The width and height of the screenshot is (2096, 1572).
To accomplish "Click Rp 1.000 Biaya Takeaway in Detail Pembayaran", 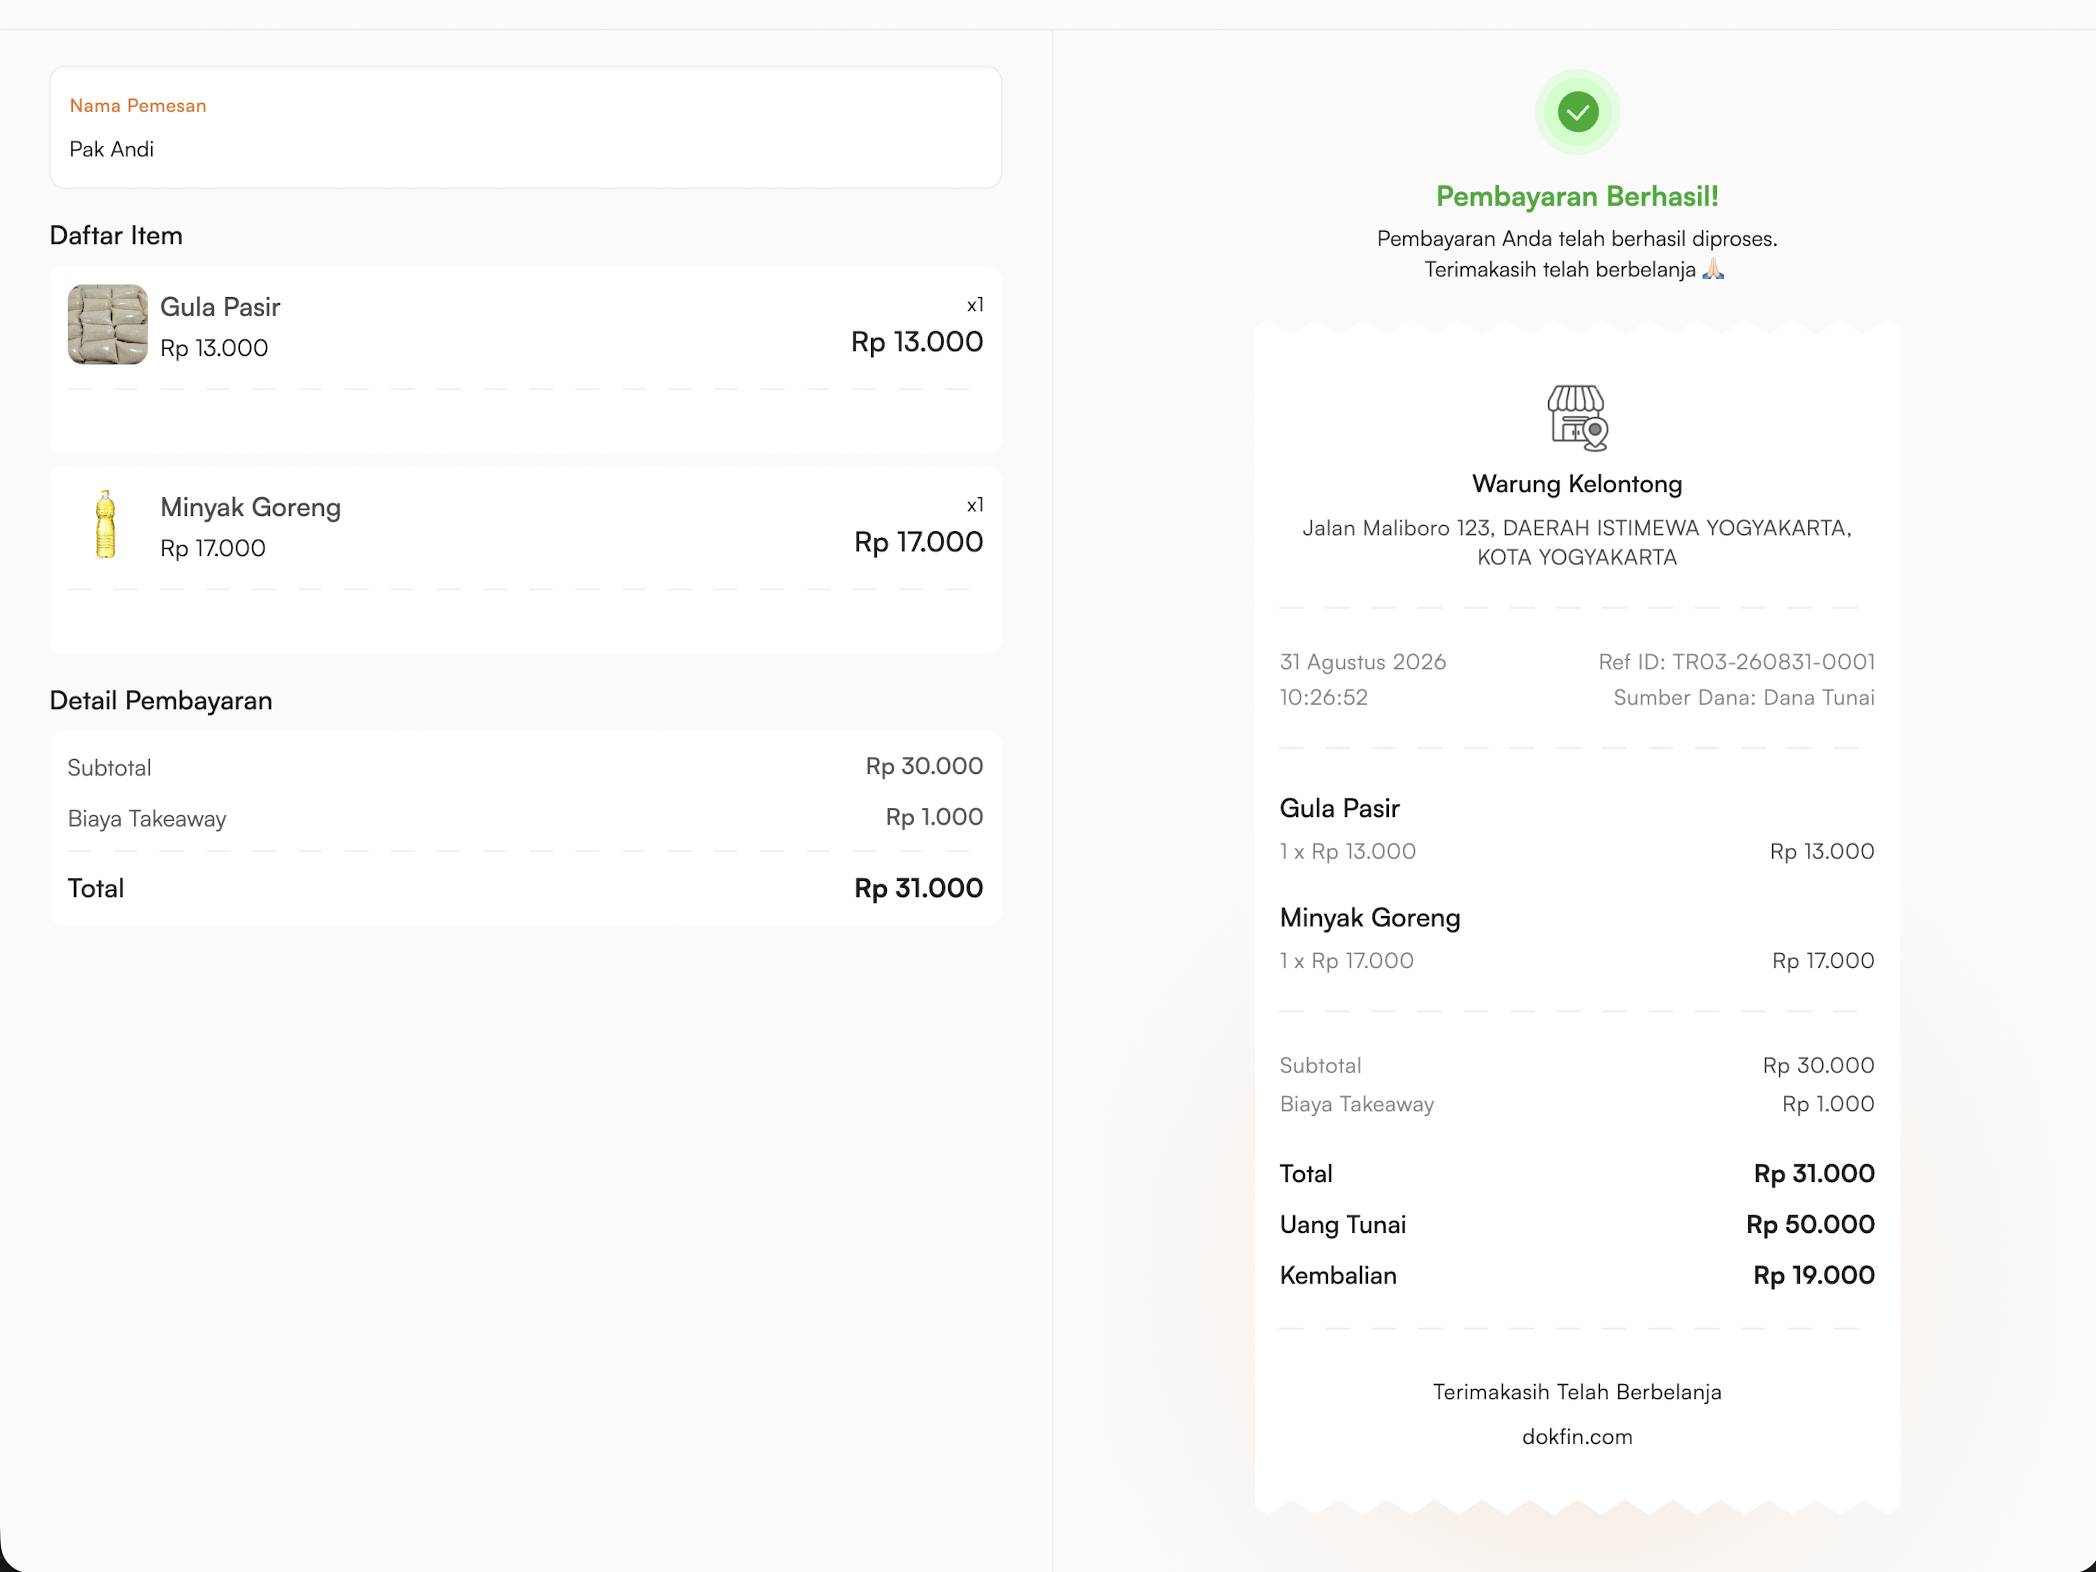I will pyautogui.click(x=934, y=817).
